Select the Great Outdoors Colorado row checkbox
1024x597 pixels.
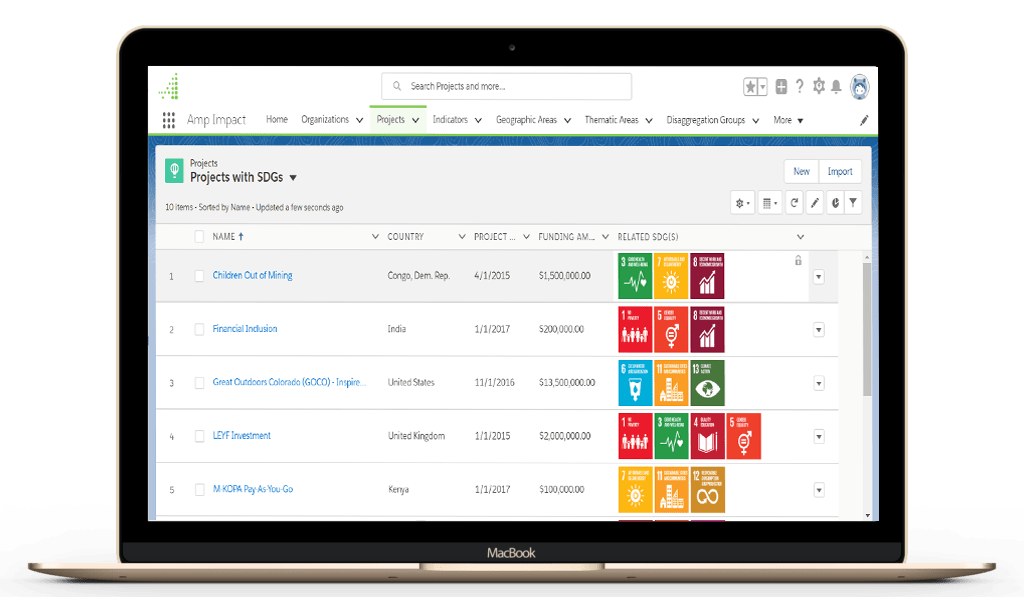199,383
